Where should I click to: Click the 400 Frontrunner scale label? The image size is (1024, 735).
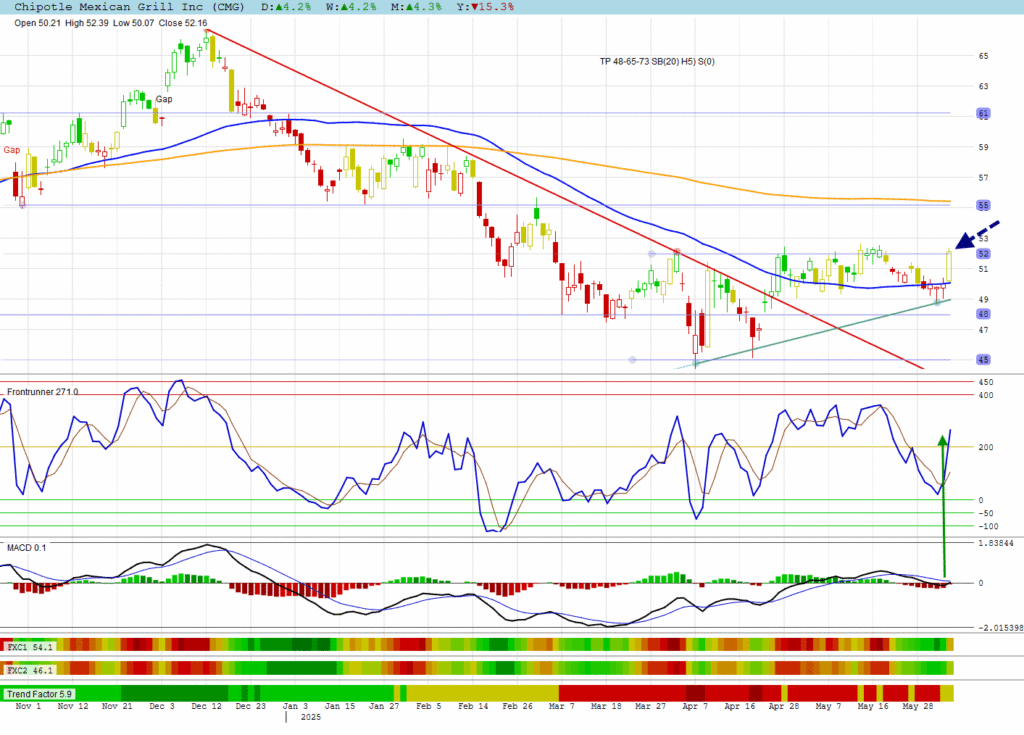(x=986, y=395)
